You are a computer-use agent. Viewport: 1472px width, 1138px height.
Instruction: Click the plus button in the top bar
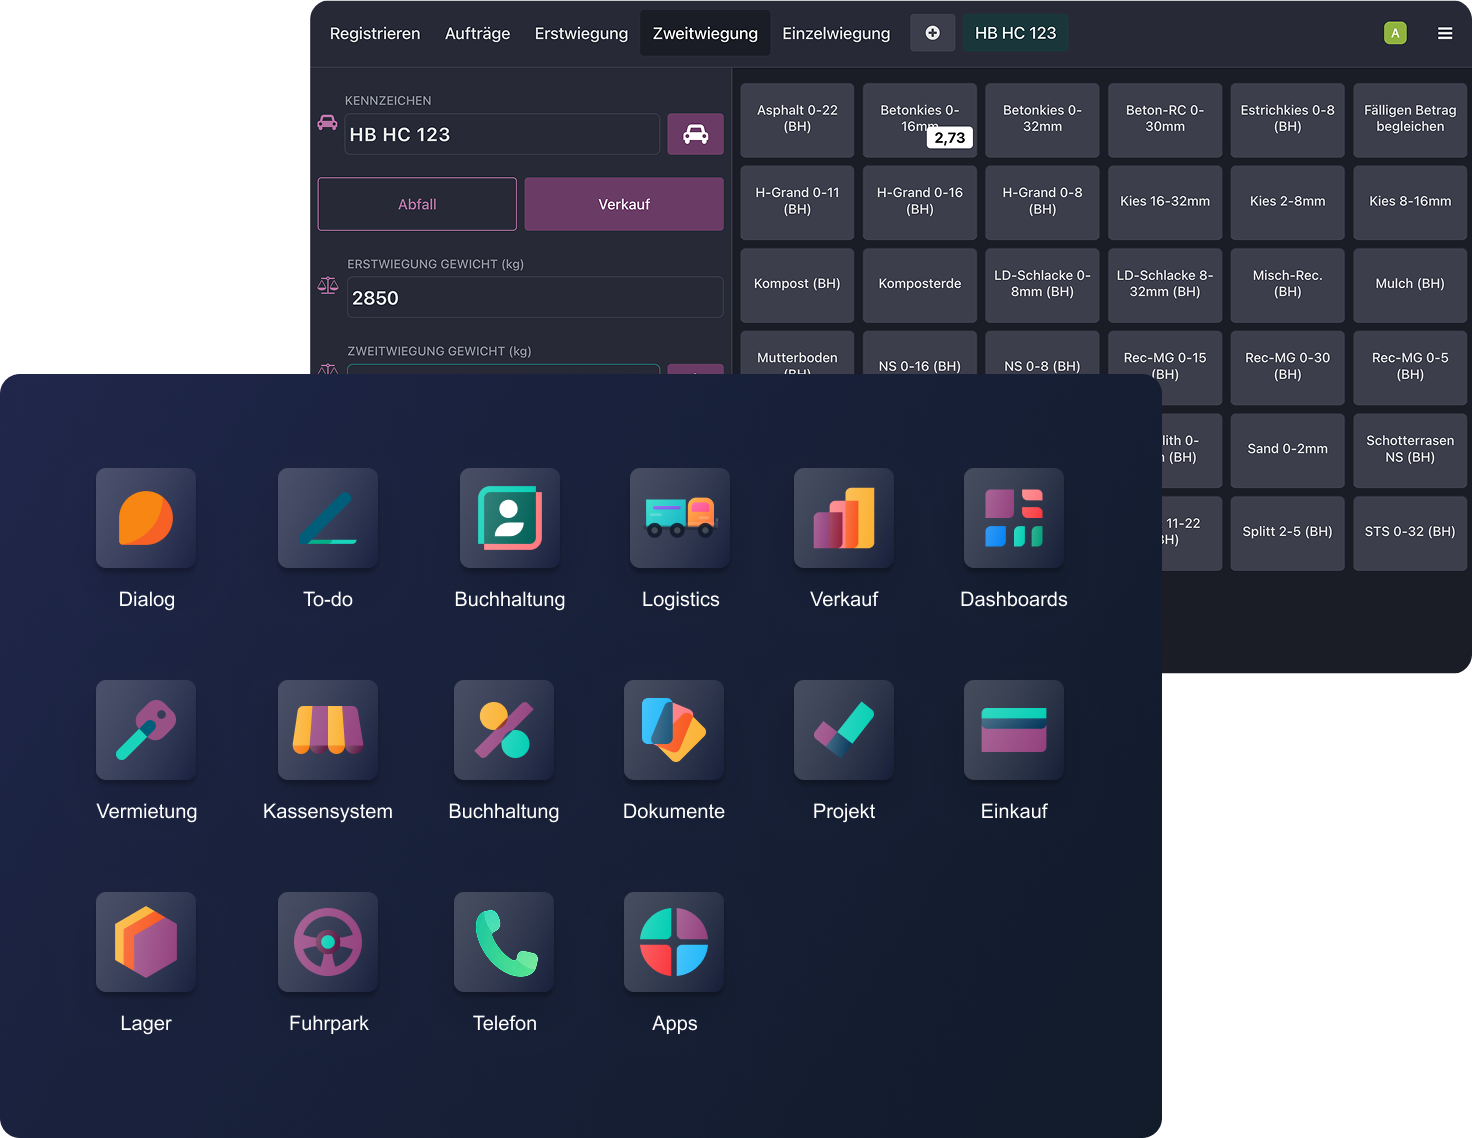click(x=932, y=33)
